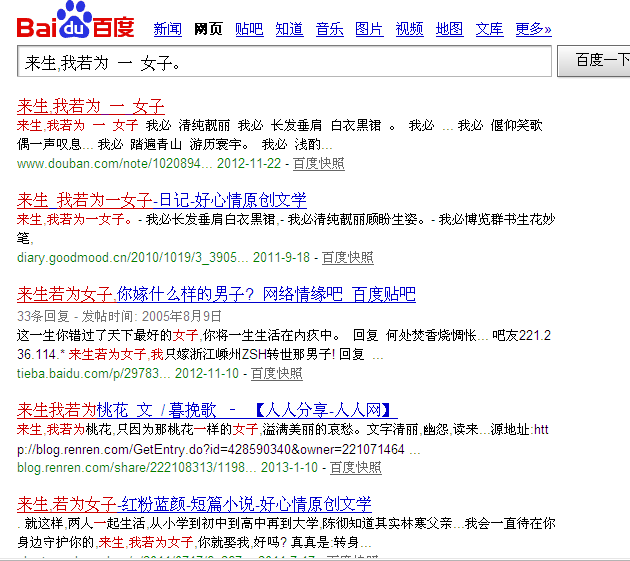Open the first result from douban

(91, 106)
